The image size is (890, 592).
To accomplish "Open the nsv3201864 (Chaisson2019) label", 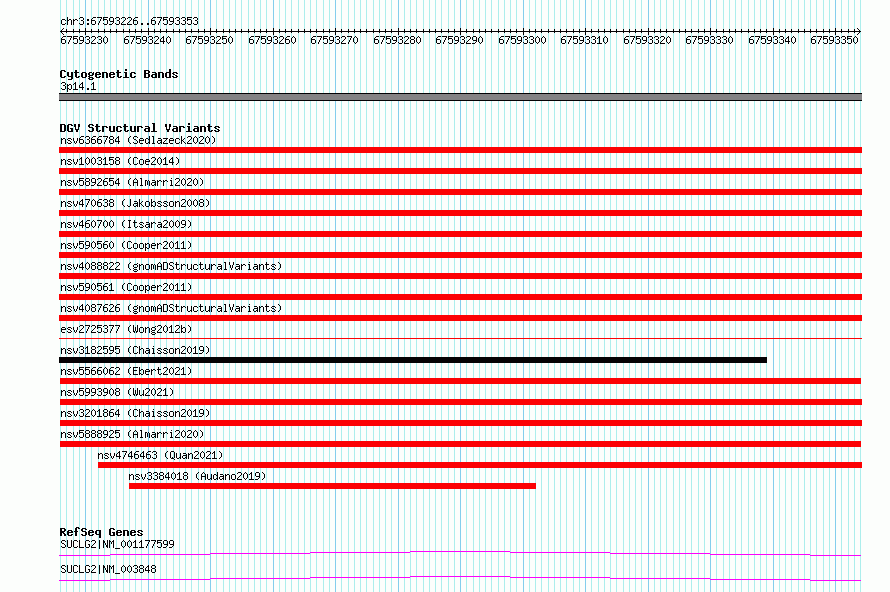I will 135,413.
